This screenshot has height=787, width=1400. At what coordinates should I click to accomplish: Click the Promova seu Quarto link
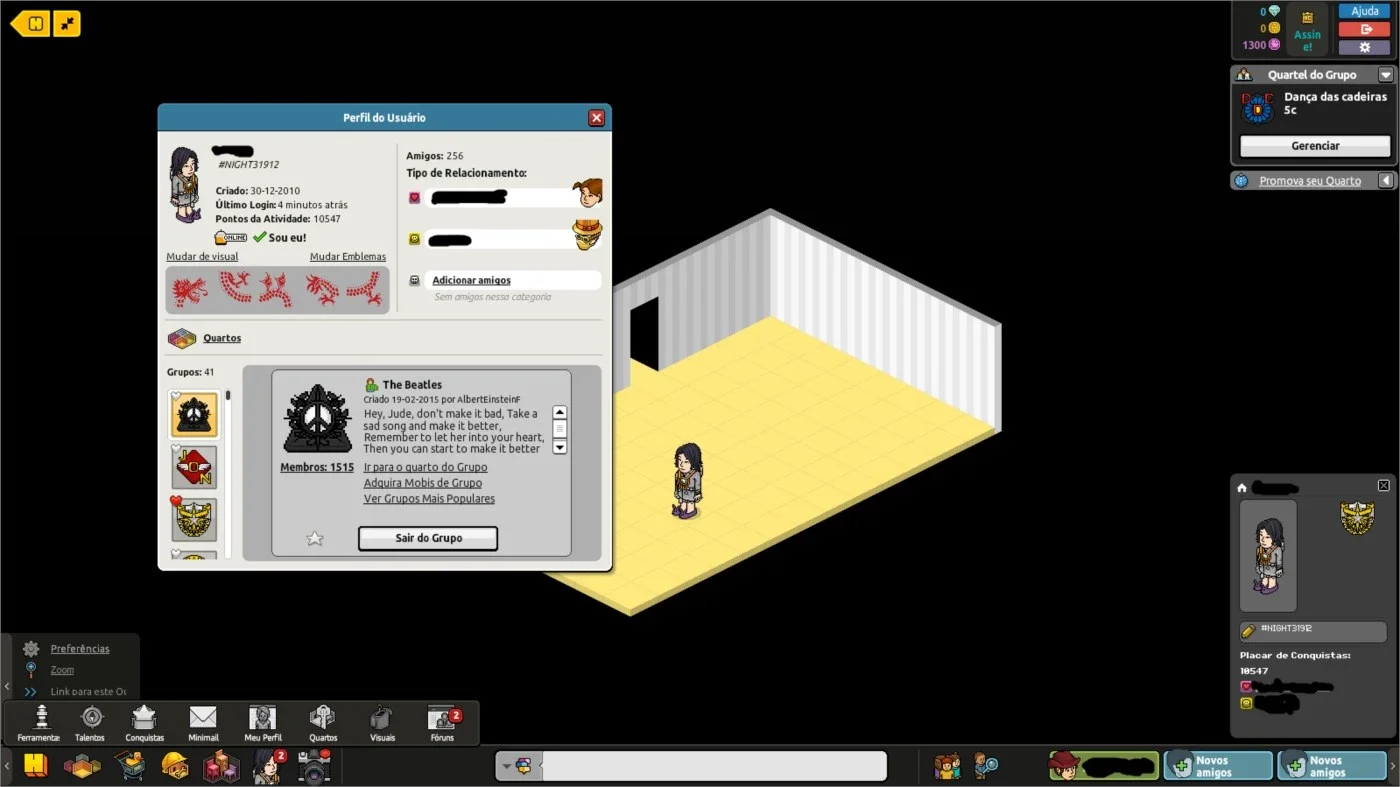click(1310, 181)
